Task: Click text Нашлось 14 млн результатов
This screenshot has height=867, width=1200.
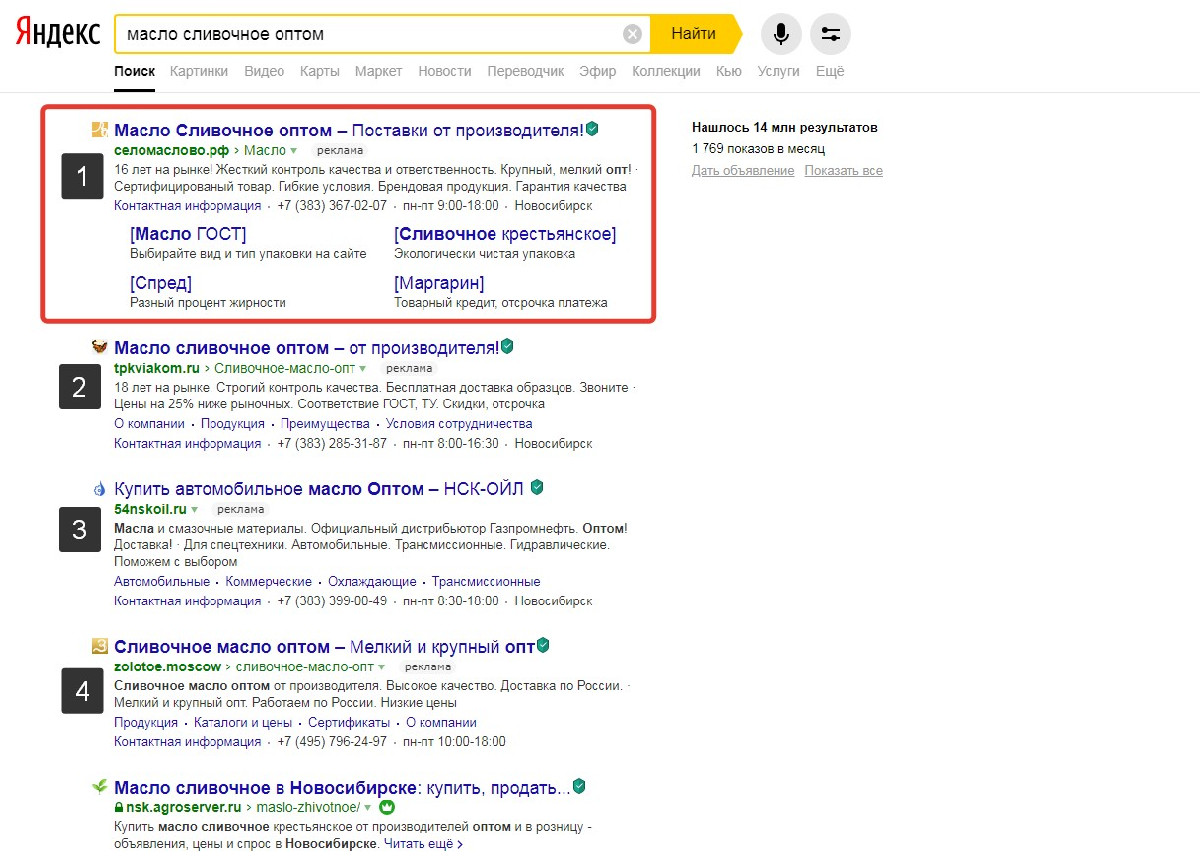Action: click(x=784, y=128)
